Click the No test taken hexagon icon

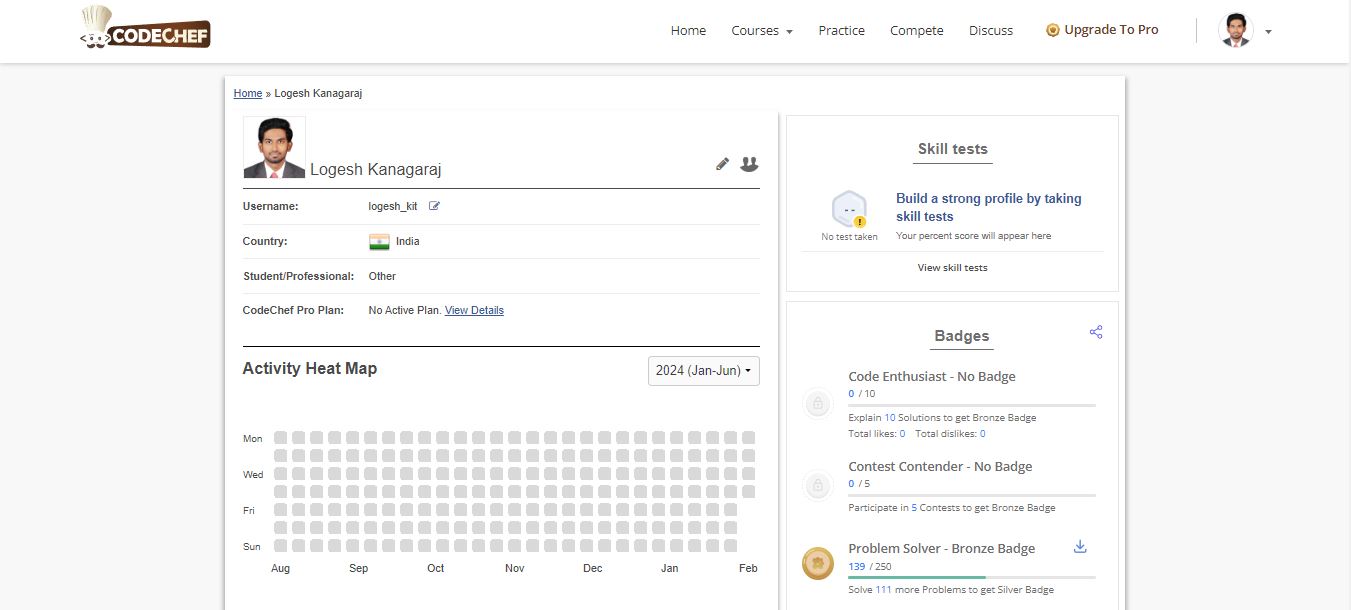(x=849, y=209)
